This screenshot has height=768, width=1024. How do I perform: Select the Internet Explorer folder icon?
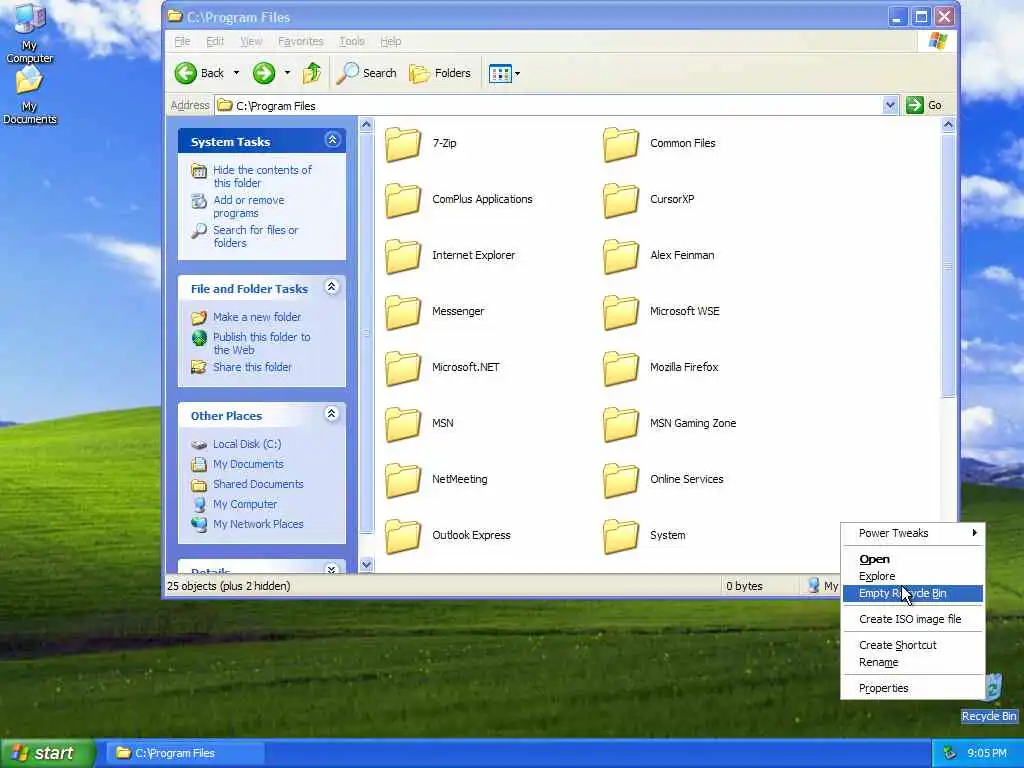click(403, 256)
